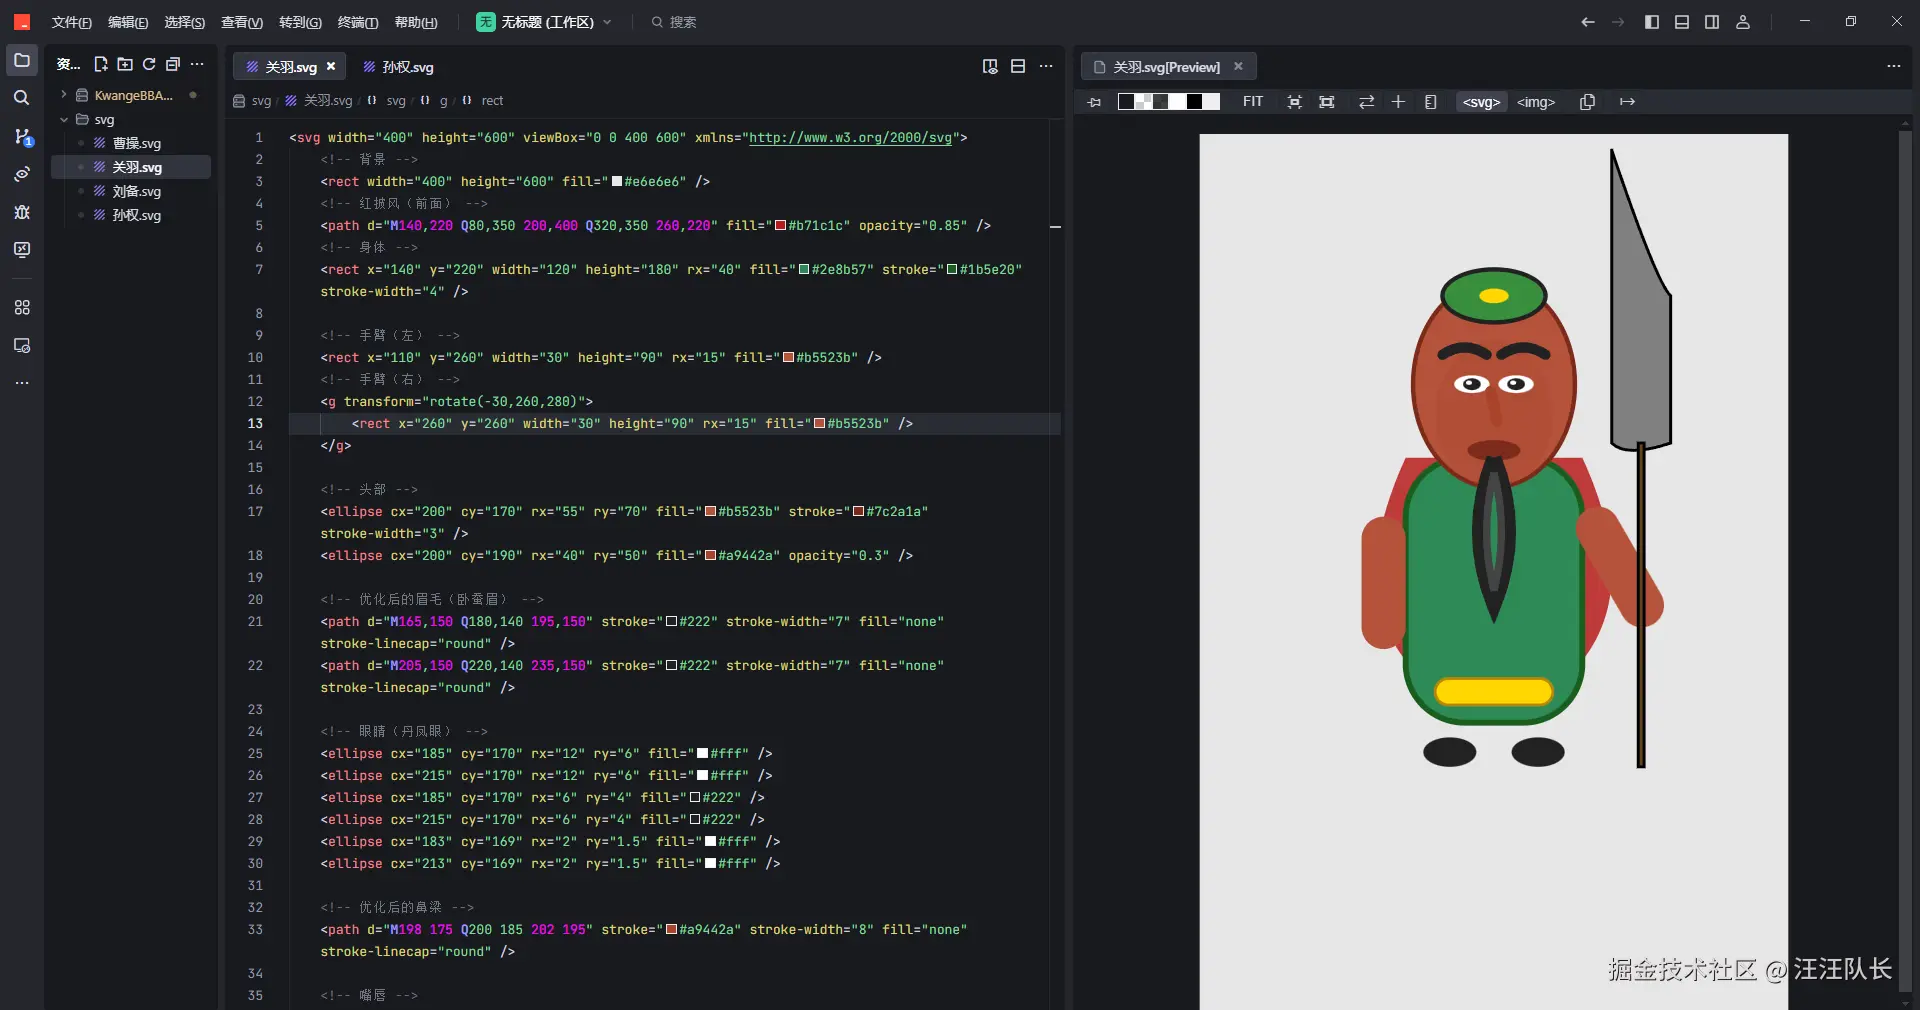Switch preview to <img> rendering mode
Image resolution: width=1920 pixels, height=1010 pixels.
pyautogui.click(x=1536, y=102)
